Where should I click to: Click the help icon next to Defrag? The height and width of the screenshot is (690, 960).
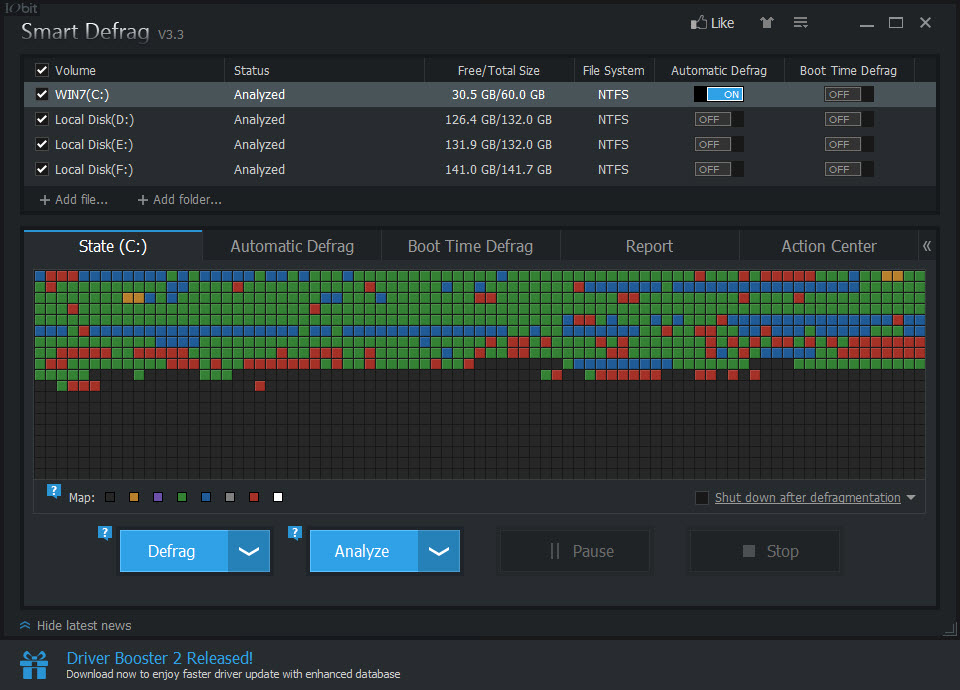click(x=105, y=533)
